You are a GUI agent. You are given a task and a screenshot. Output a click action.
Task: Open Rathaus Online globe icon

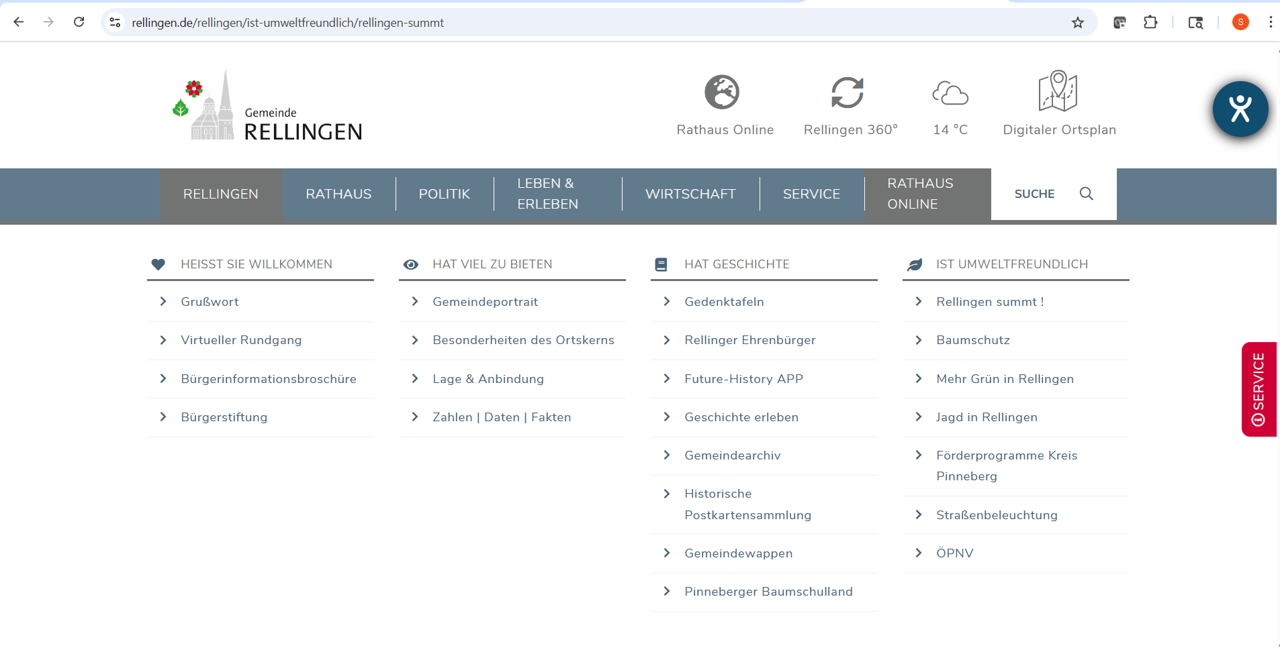coord(721,93)
